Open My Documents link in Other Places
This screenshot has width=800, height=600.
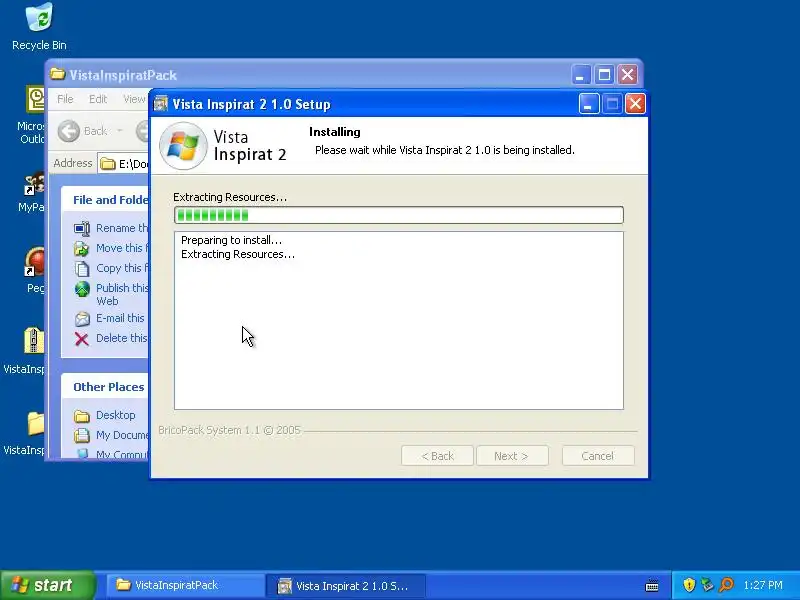point(122,435)
